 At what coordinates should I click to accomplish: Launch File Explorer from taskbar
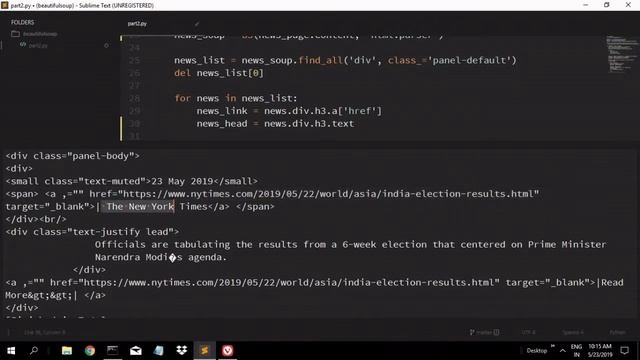coord(67,351)
